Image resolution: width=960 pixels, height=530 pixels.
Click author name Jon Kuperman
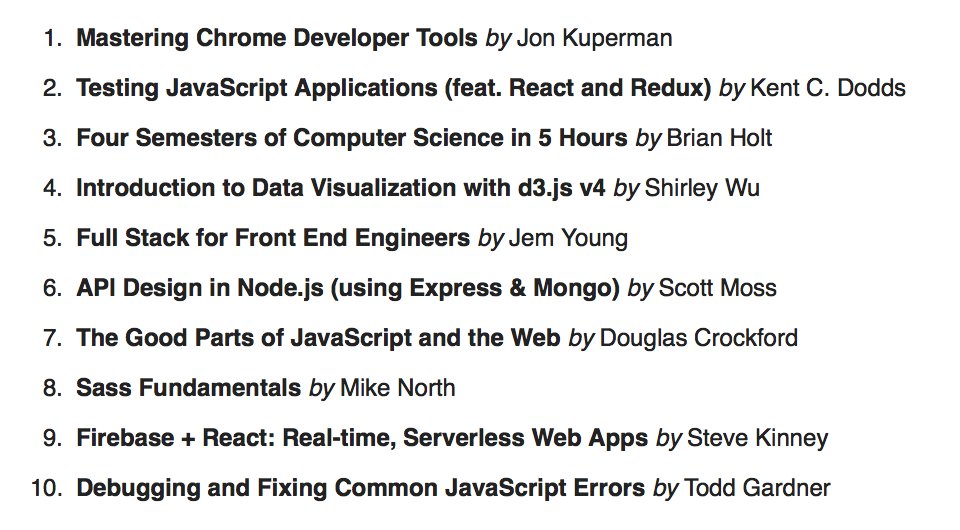[594, 38]
